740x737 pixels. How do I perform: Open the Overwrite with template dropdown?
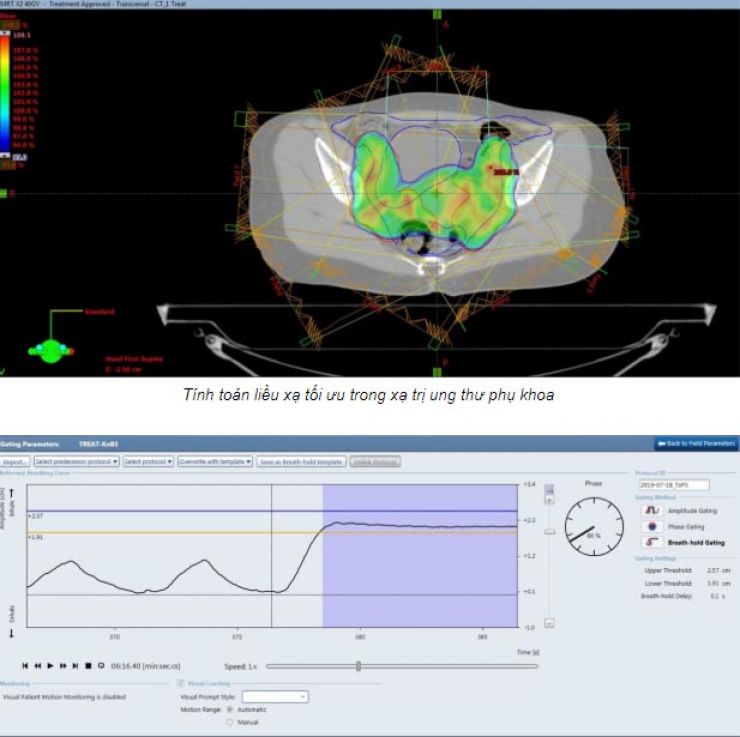click(x=216, y=462)
